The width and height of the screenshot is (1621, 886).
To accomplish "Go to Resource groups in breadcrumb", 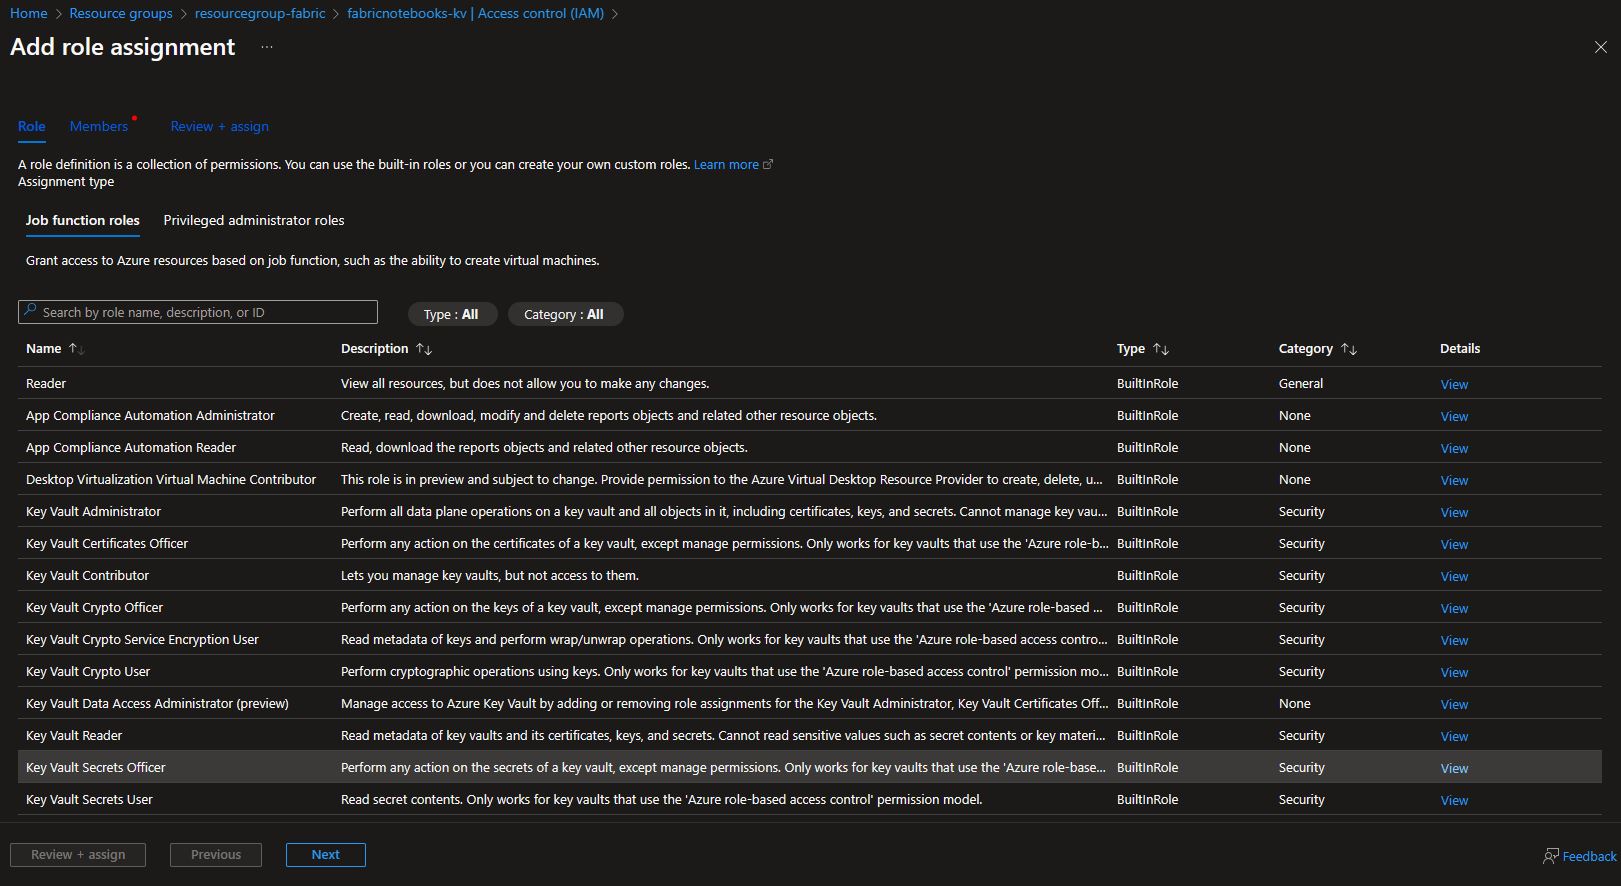I will click(121, 13).
